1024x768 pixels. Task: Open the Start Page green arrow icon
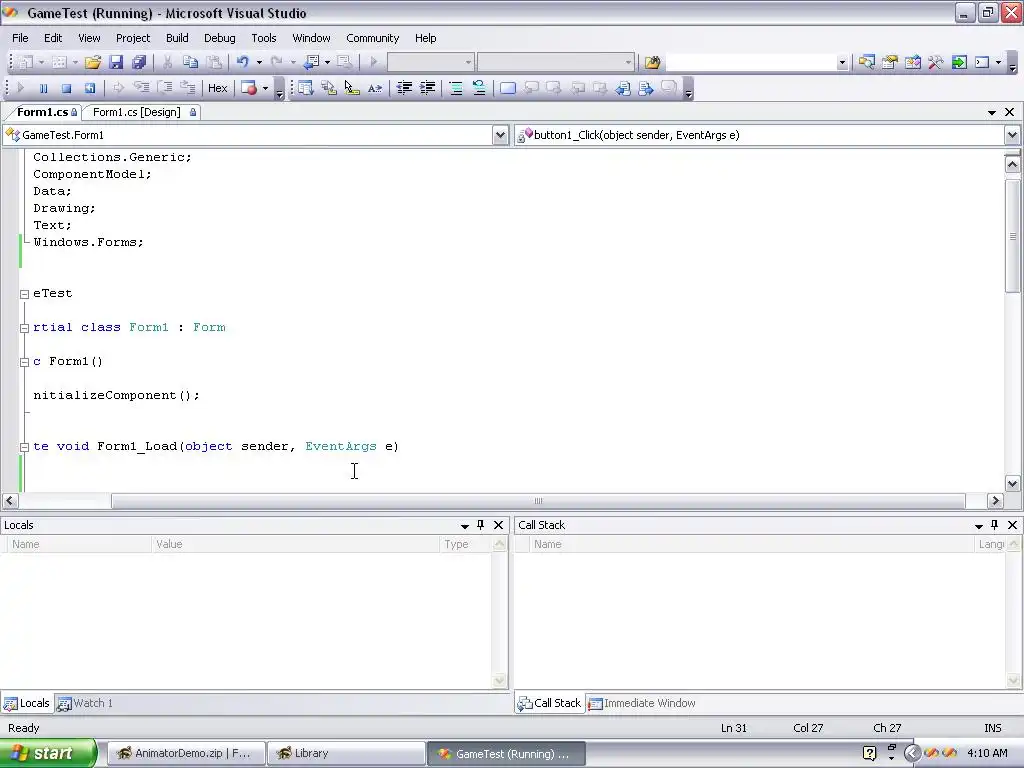pos(959,62)
